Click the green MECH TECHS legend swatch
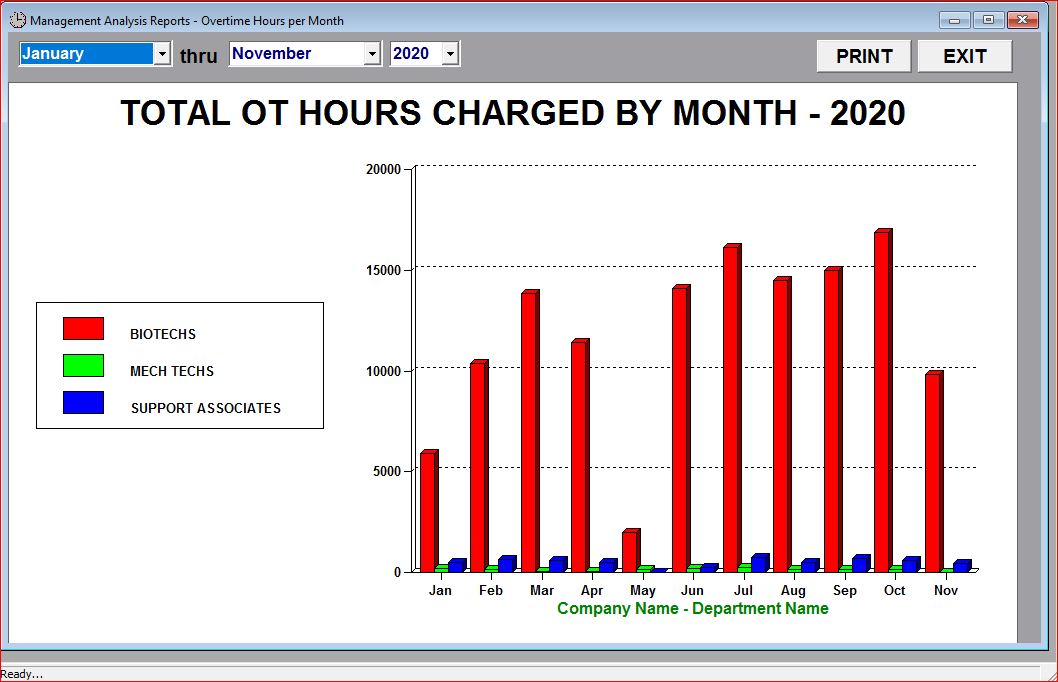The height and width of the screenshot is (682, 1058). pyautogui.click(x=83, y=366)
